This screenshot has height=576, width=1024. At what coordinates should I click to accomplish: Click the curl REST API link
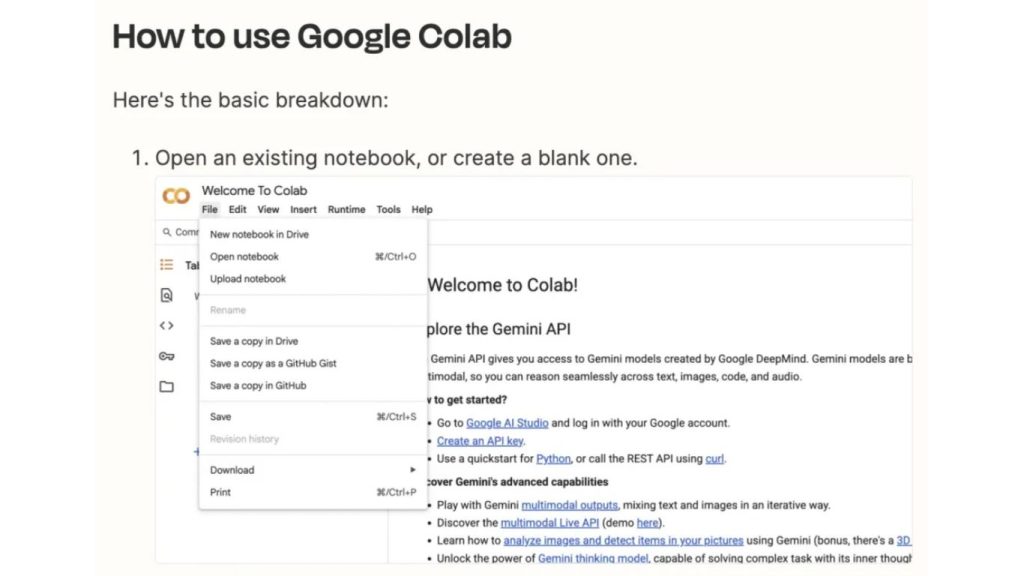(714, 459)
